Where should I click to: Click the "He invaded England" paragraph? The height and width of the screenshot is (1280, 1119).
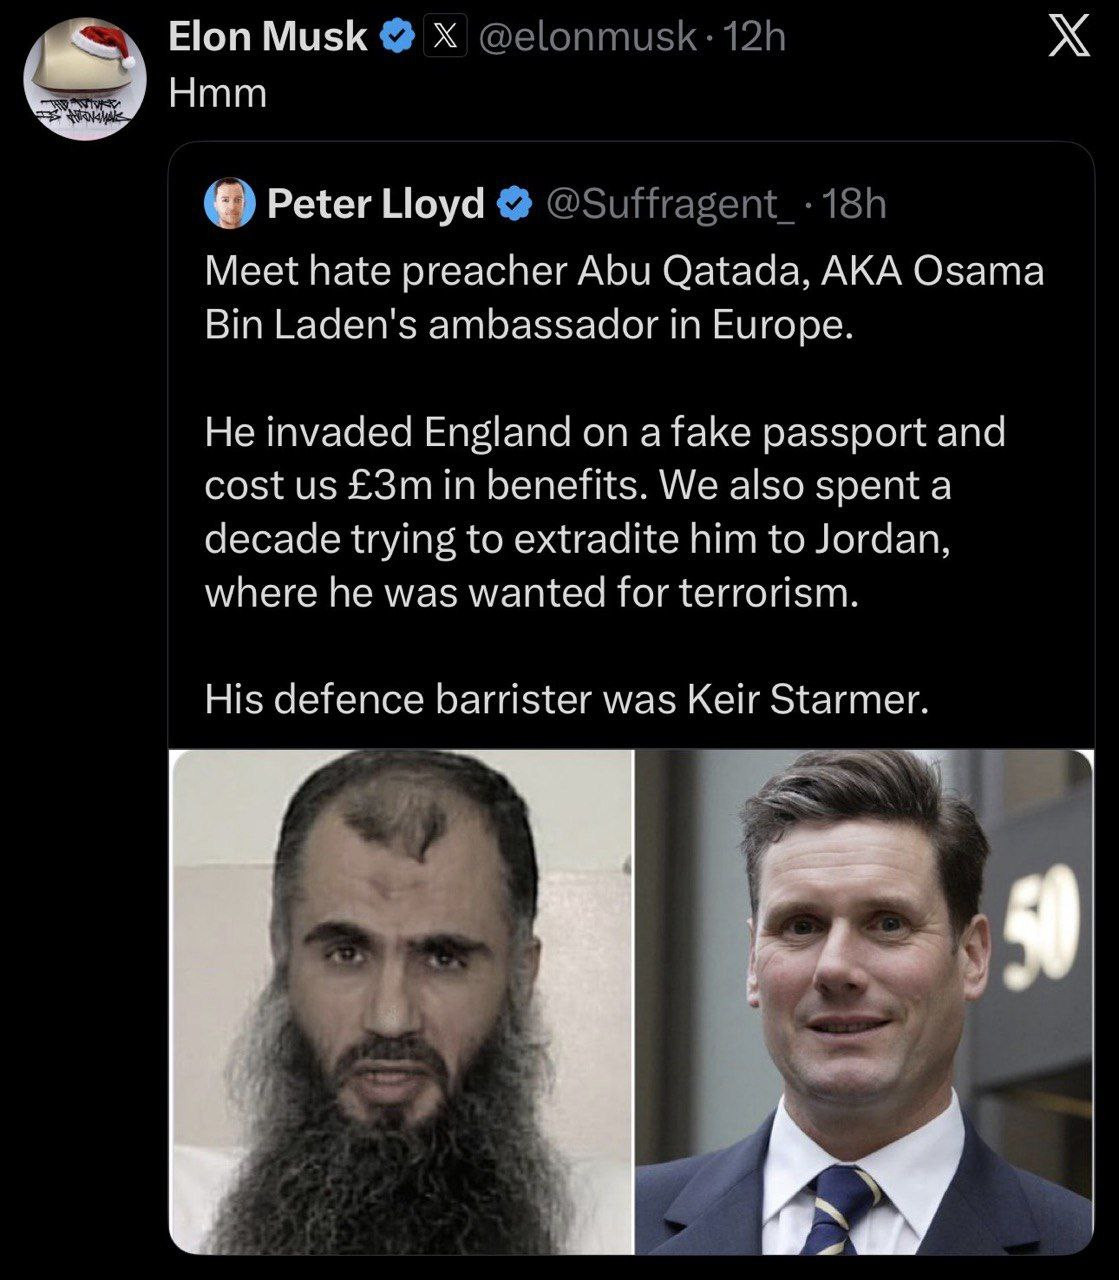pos(604,512)
